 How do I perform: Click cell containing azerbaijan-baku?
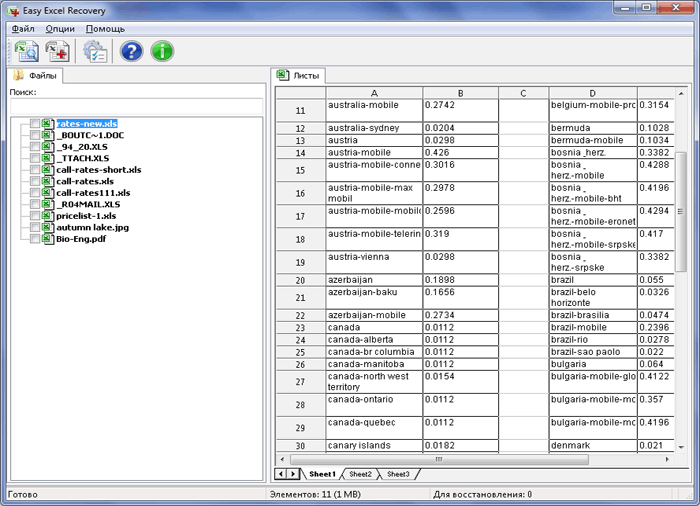pyautogui.click(x=374, y=297)
